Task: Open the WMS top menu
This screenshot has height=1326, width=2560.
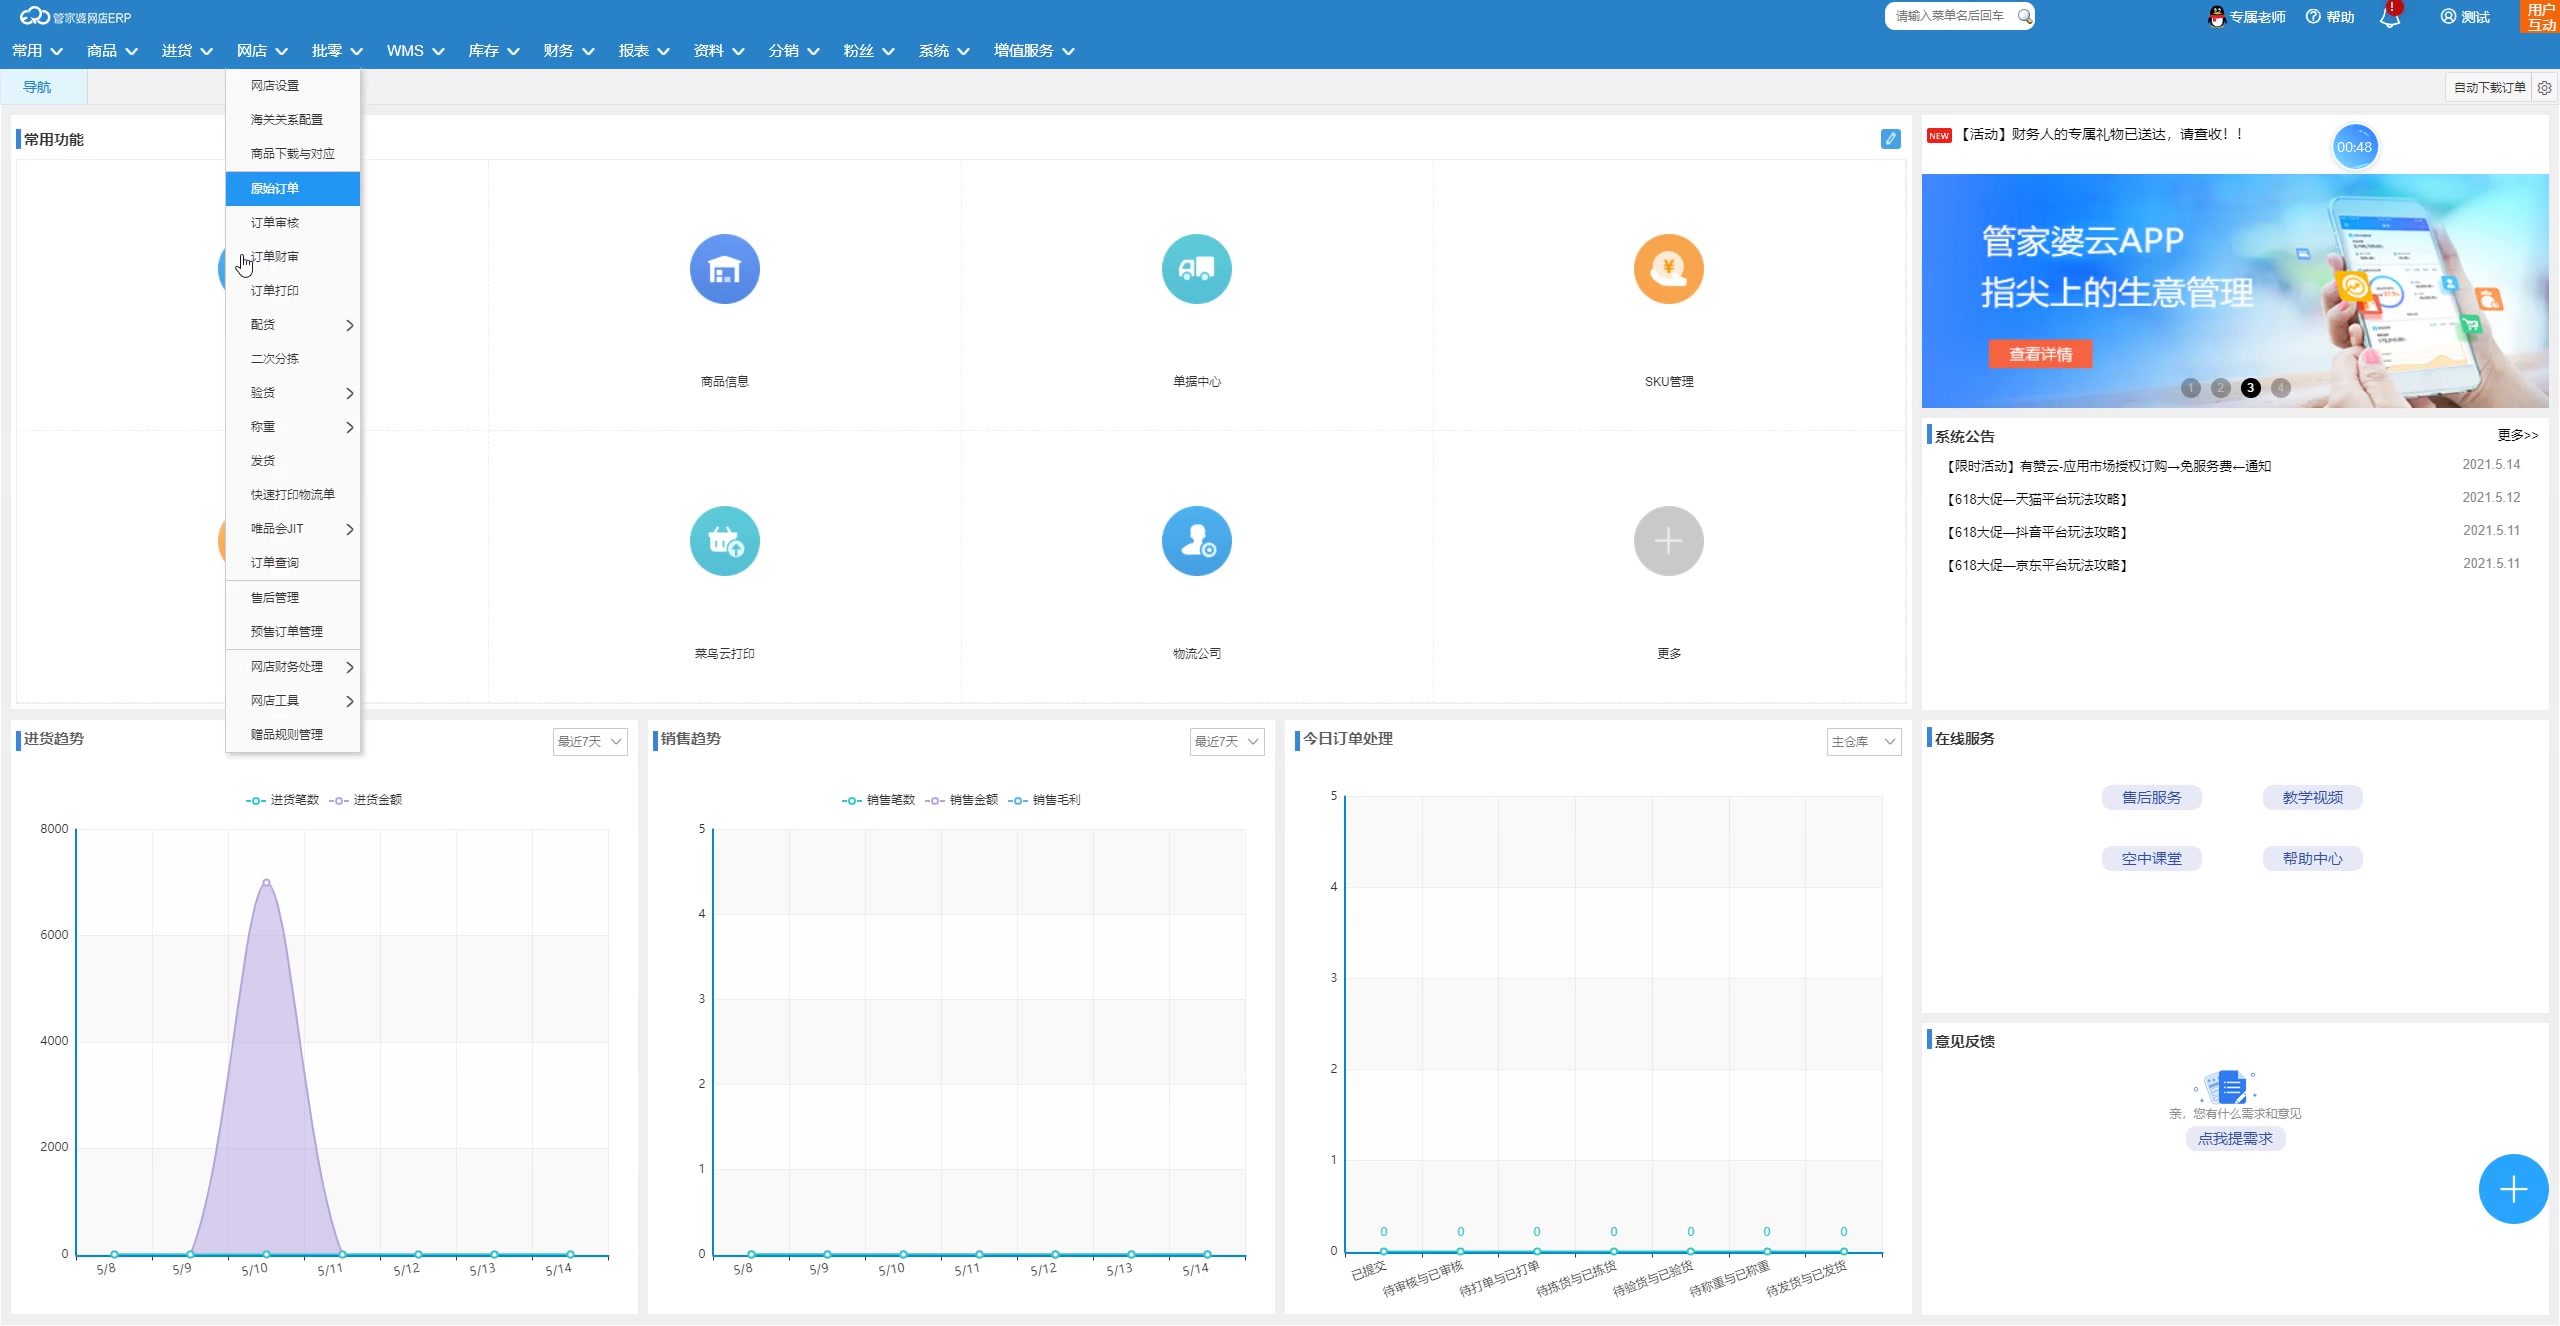Action: pyautogui.click(x=415, y=51)
